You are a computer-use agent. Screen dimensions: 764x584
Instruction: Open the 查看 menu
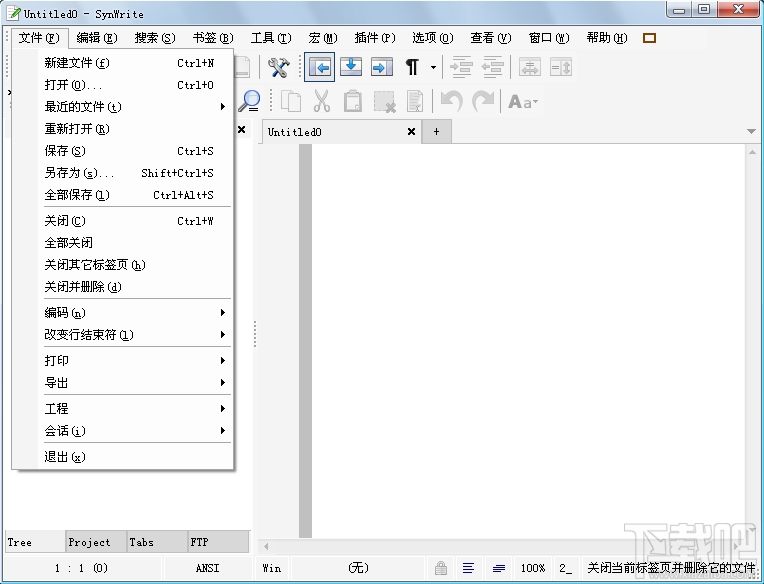point(491,38)
